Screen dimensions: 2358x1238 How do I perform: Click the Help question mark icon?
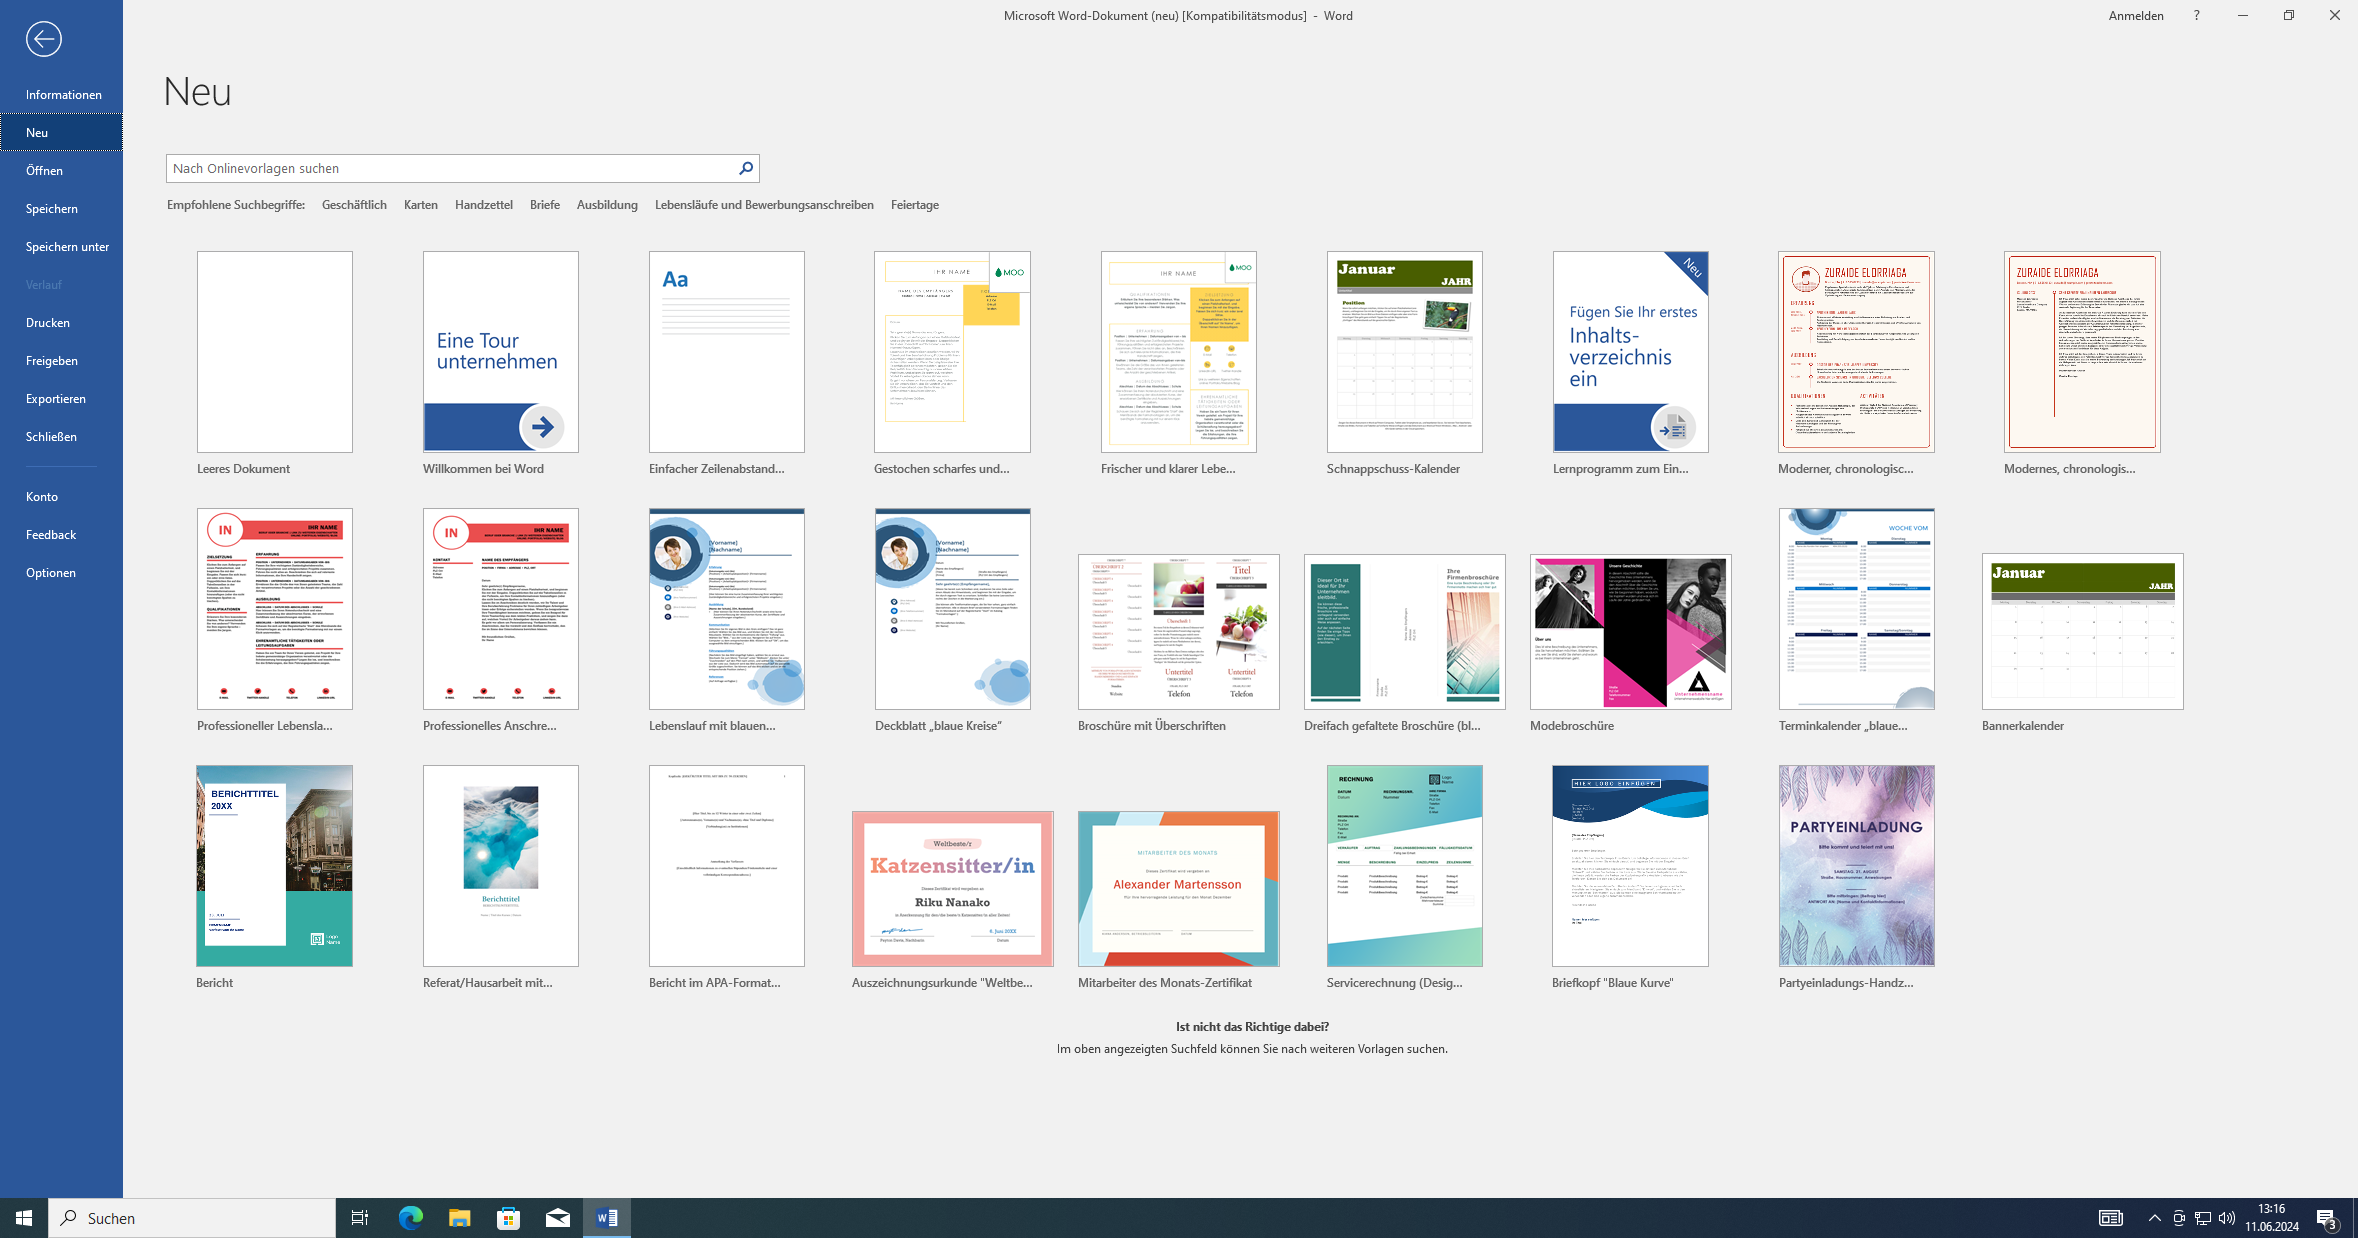(2196, 15)
